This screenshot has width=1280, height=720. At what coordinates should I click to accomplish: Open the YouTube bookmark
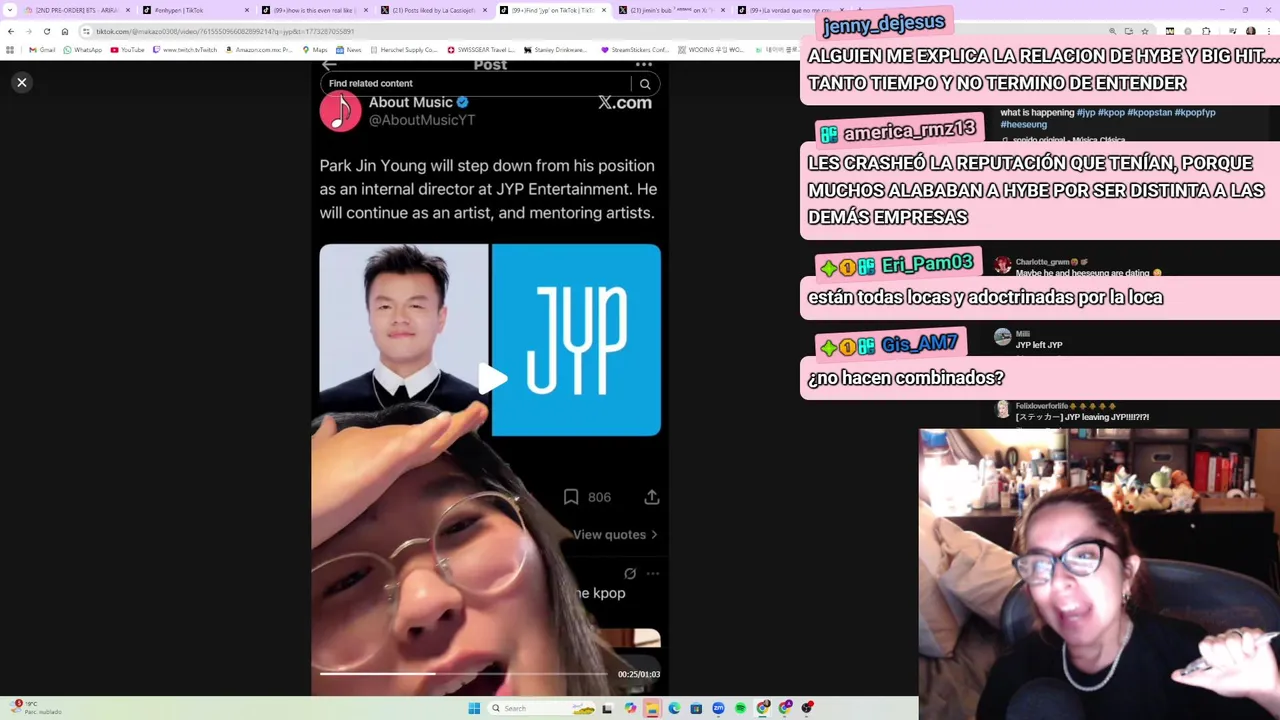point(127,50)
